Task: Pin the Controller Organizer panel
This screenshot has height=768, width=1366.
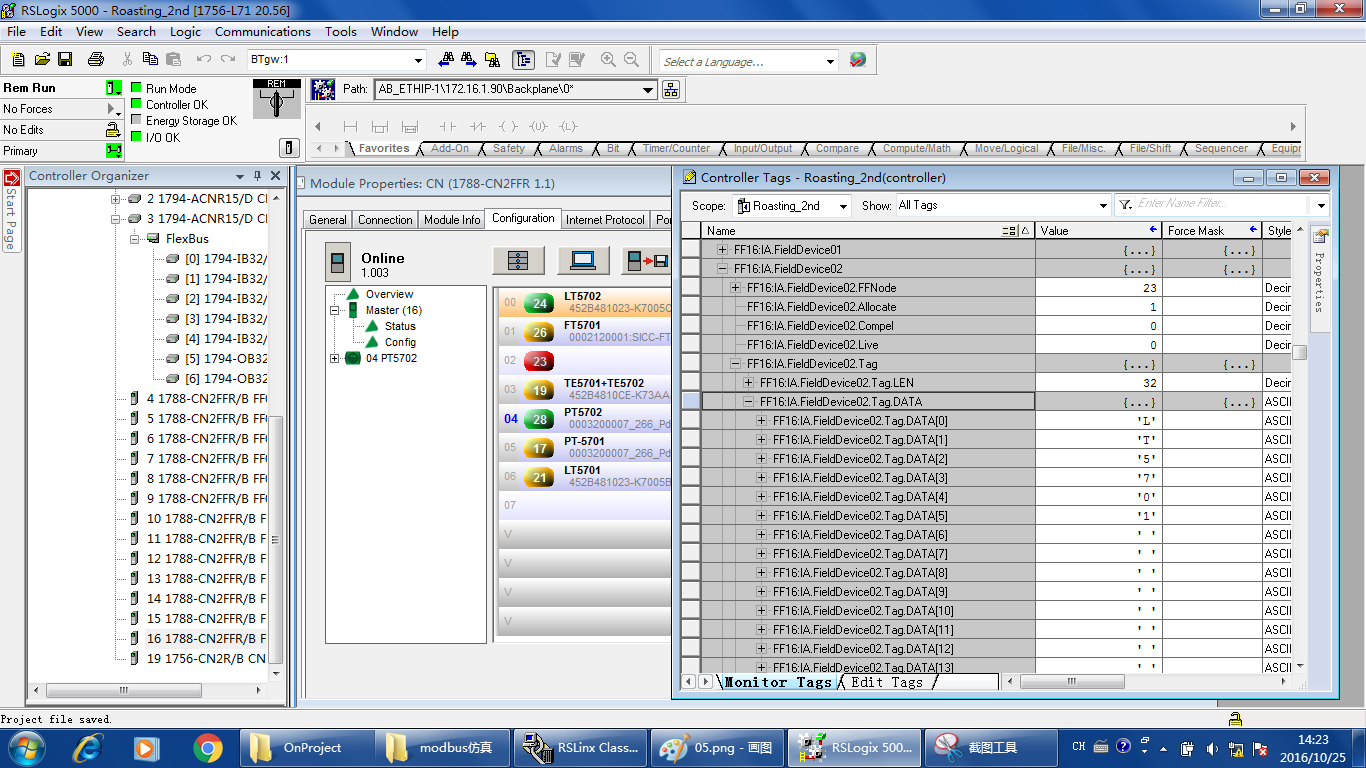Action: point(257,176)
